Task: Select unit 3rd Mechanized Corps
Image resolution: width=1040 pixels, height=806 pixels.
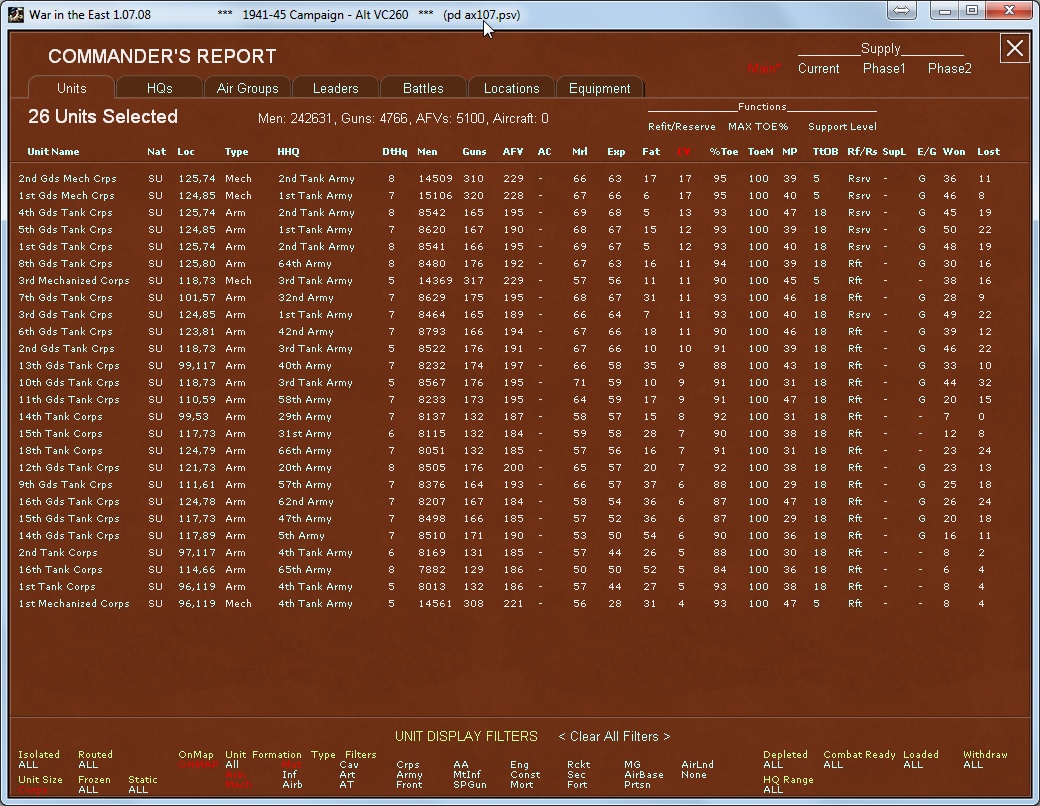Action: (74, 281)
